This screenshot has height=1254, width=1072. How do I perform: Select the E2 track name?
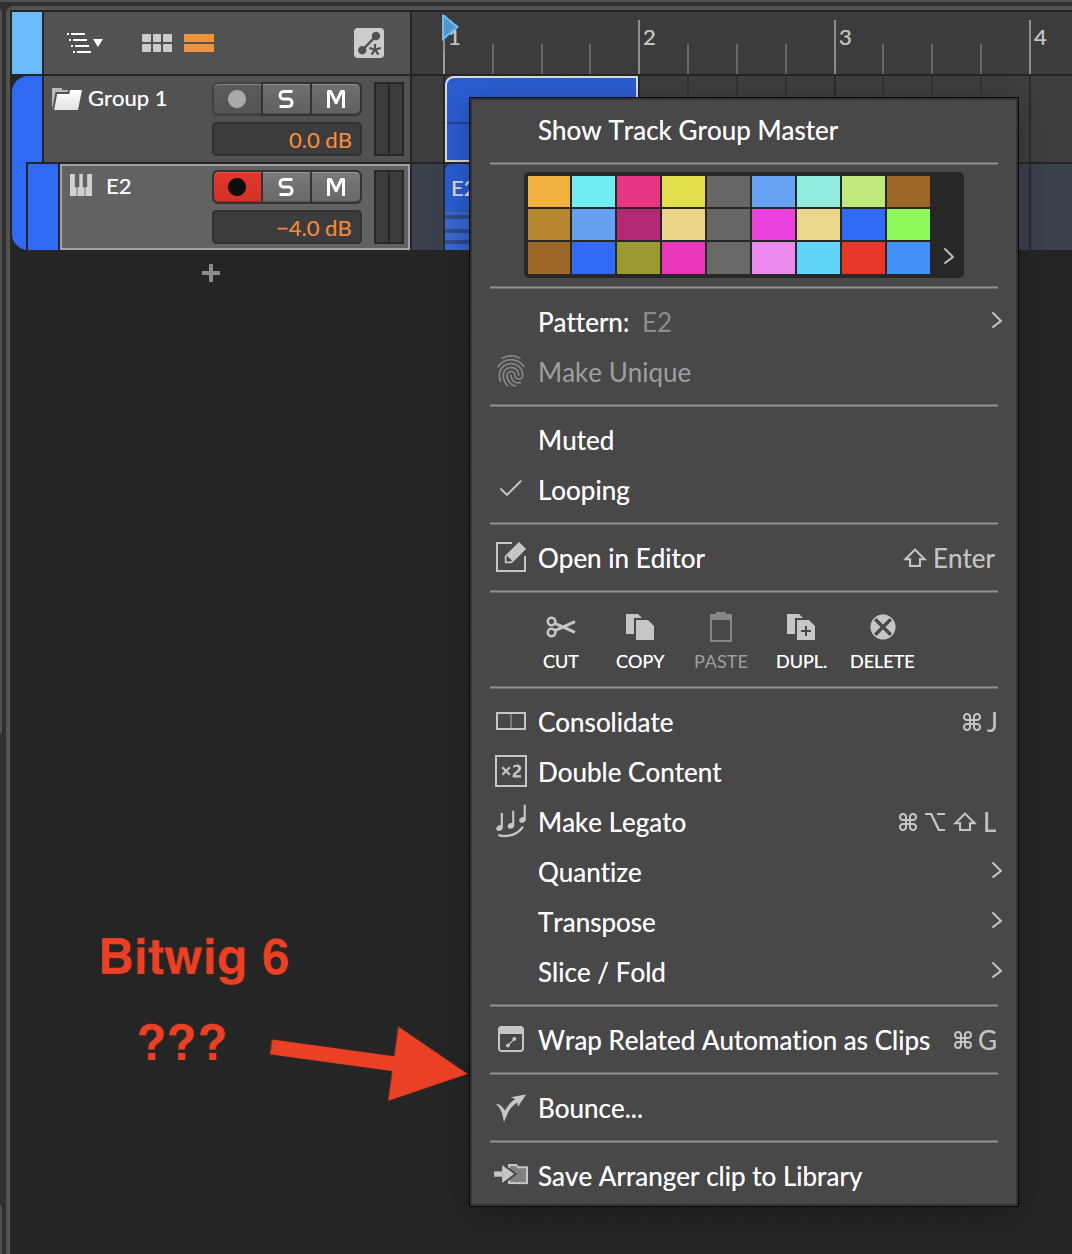pyautogui.click(x=118, y=187)
